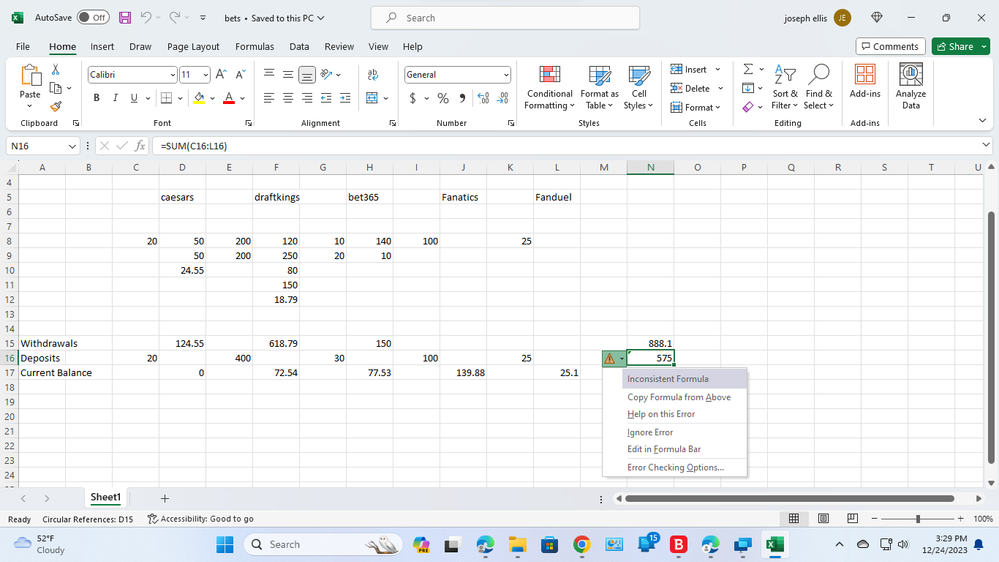Open the File menu
Screen dimensions: 999x562
[23, 47]
